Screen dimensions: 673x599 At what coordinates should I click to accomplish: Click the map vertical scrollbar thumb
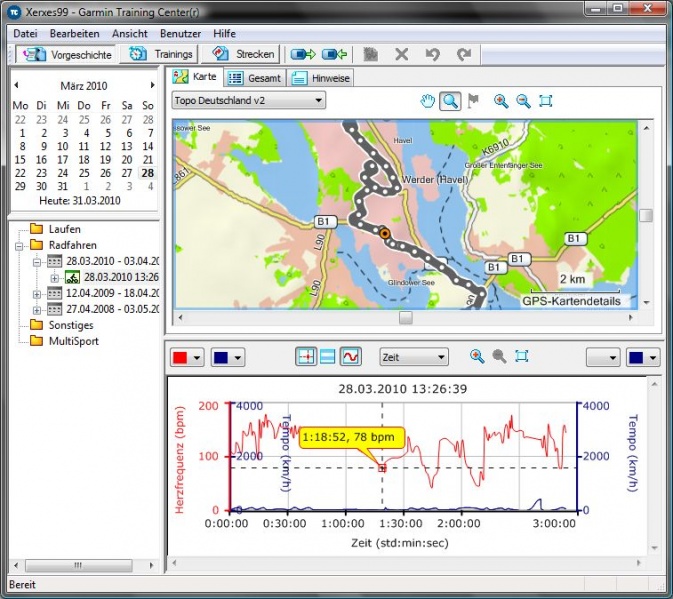click(x=646, y=215)
